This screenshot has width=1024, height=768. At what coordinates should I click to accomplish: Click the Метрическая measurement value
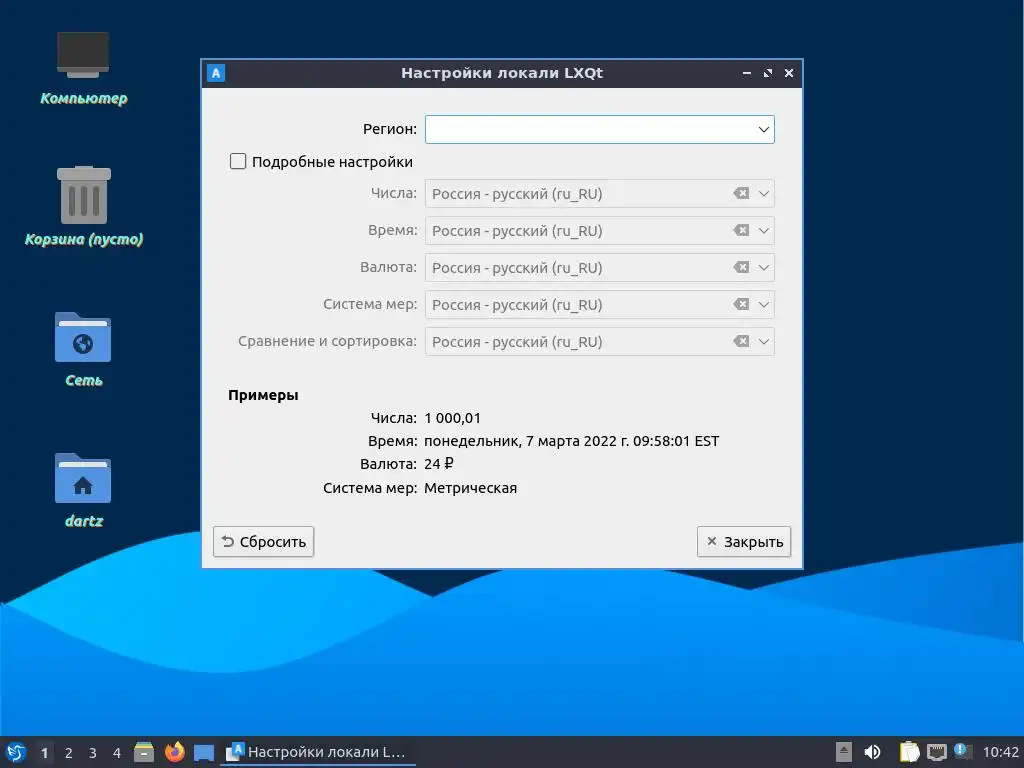coord(470,488)
